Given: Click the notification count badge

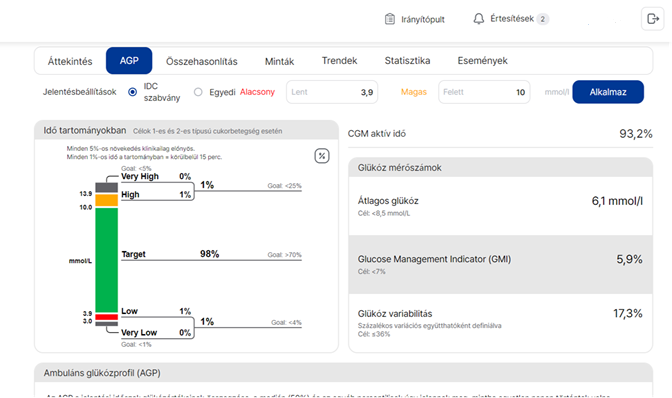Looking at the screenshot, I should 543,19.
